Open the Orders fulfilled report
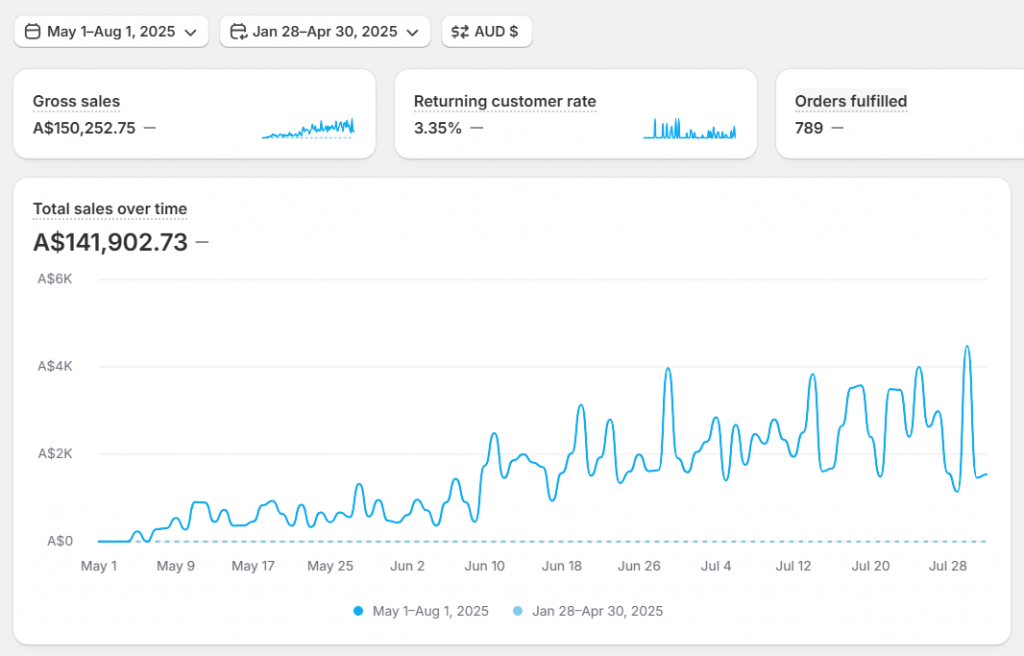 (x=851, y=101)
